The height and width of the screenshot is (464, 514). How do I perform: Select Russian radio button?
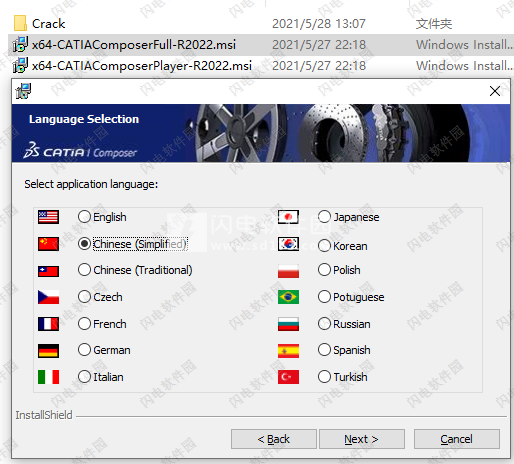(324, 324)
